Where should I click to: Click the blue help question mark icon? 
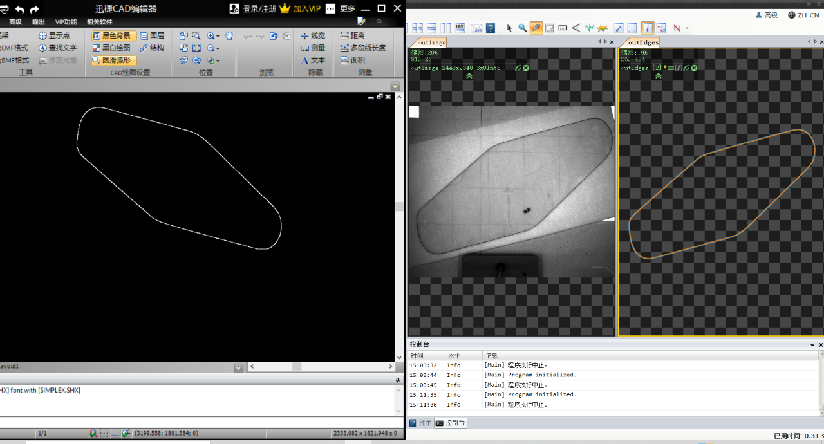tap(490, 28)
